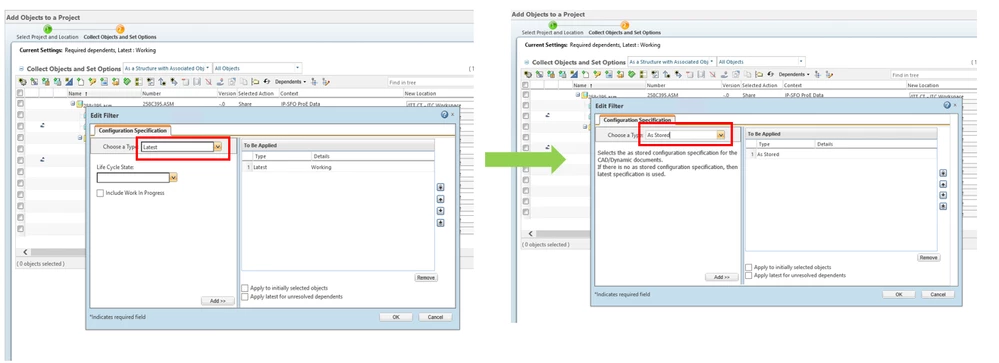Select the As Stored row in To Be Applied
Viewport: 999px width, 363px height.
tap(841, 155)
